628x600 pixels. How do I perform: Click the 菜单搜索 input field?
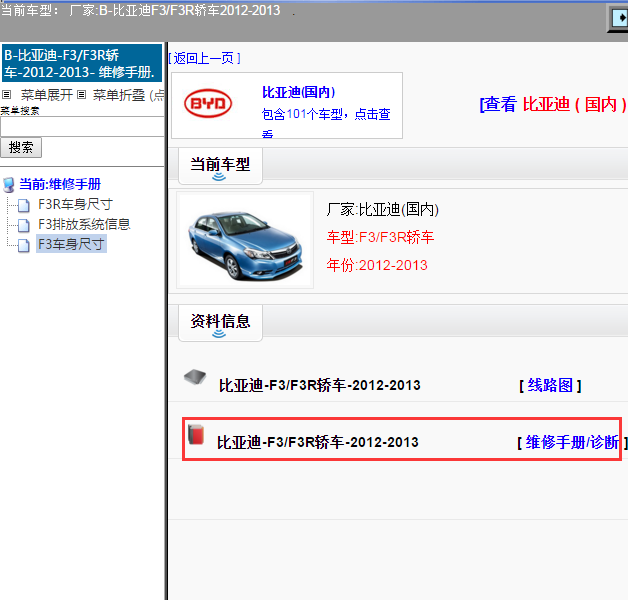point(82,127)
